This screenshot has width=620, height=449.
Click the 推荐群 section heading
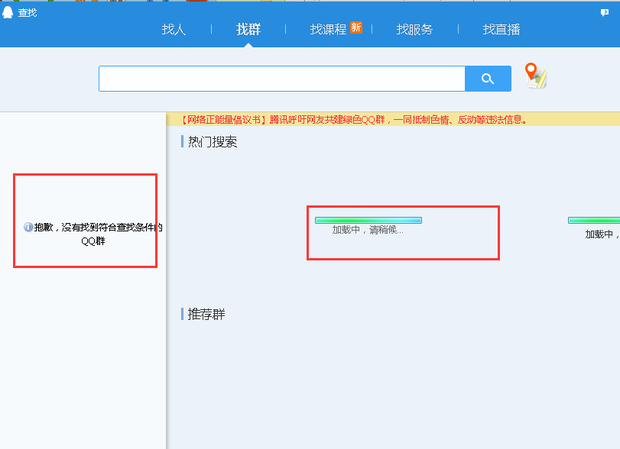coord(206,315)
